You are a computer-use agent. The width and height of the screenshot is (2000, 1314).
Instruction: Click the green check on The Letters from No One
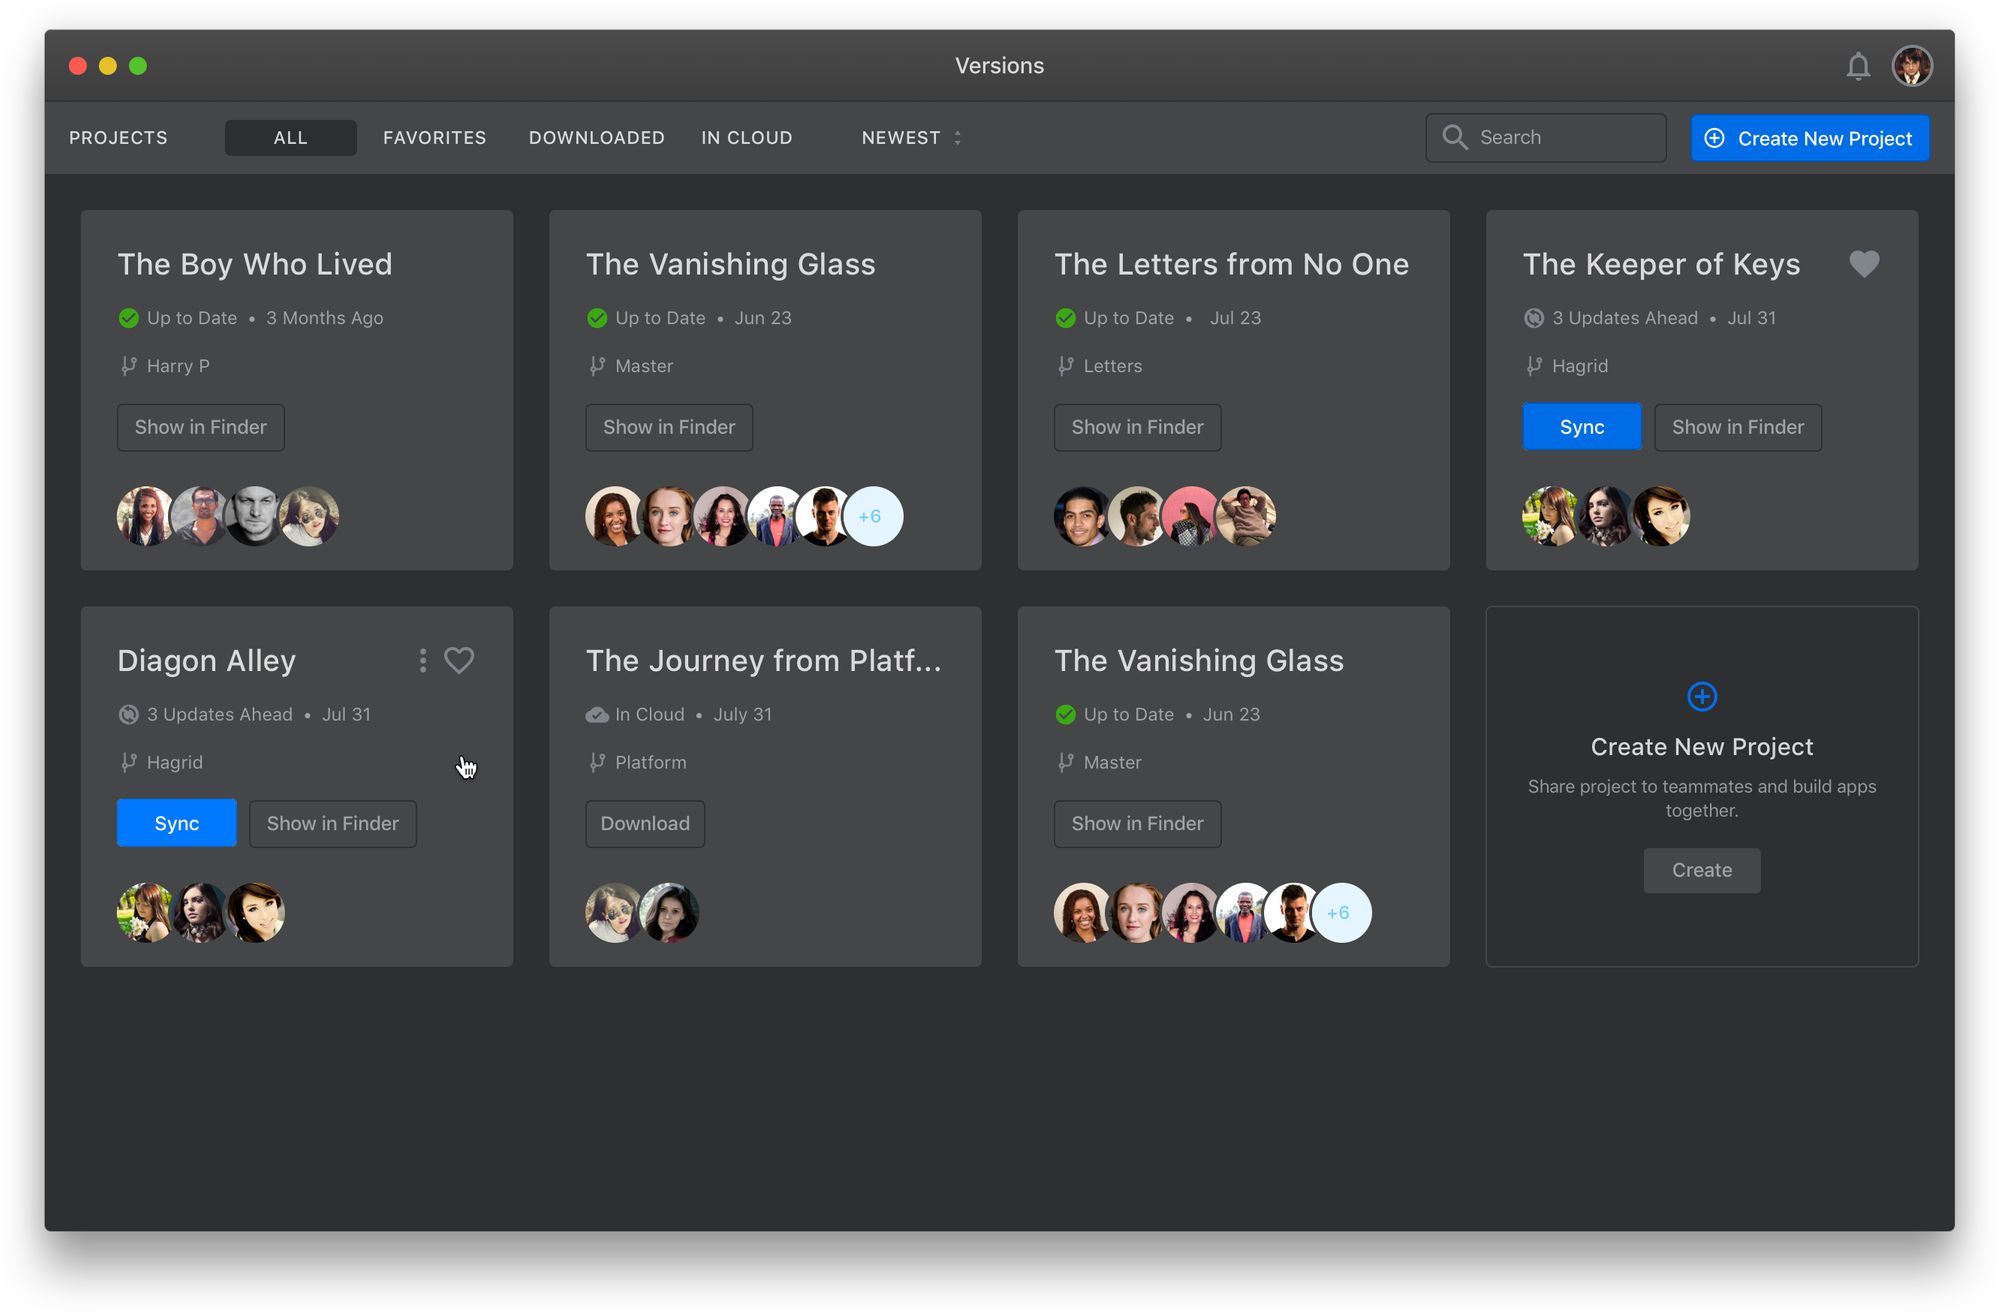pyautogui.click(x=1065, y=318)
